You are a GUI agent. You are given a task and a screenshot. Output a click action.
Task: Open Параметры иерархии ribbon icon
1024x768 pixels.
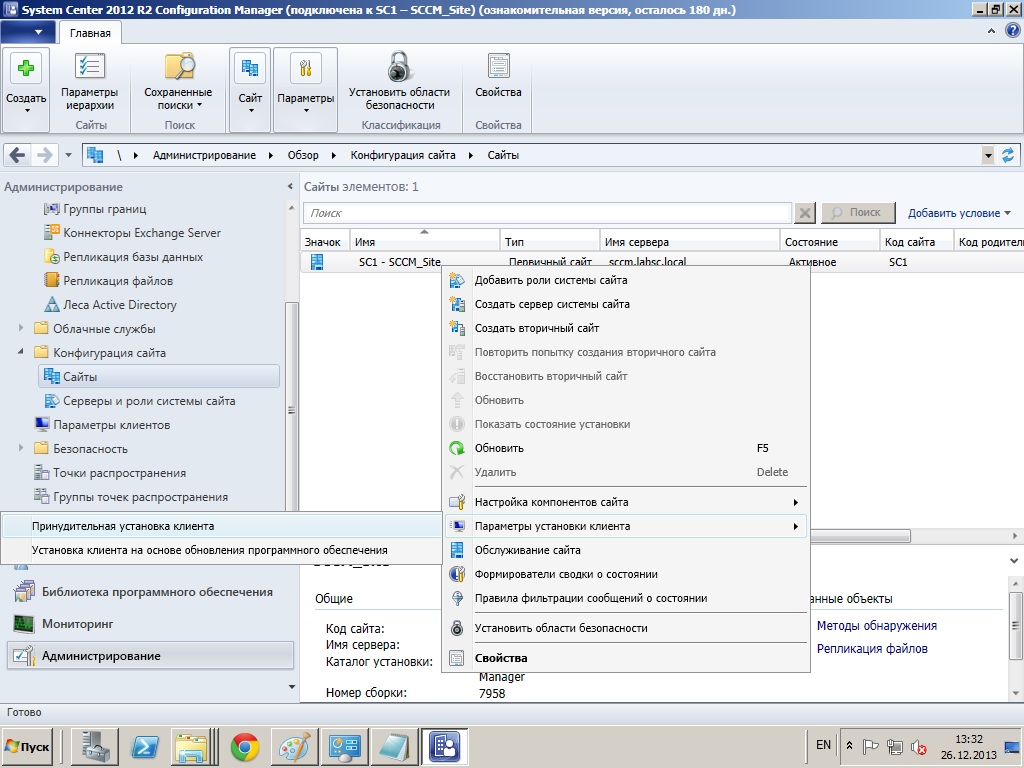point(89,67)
